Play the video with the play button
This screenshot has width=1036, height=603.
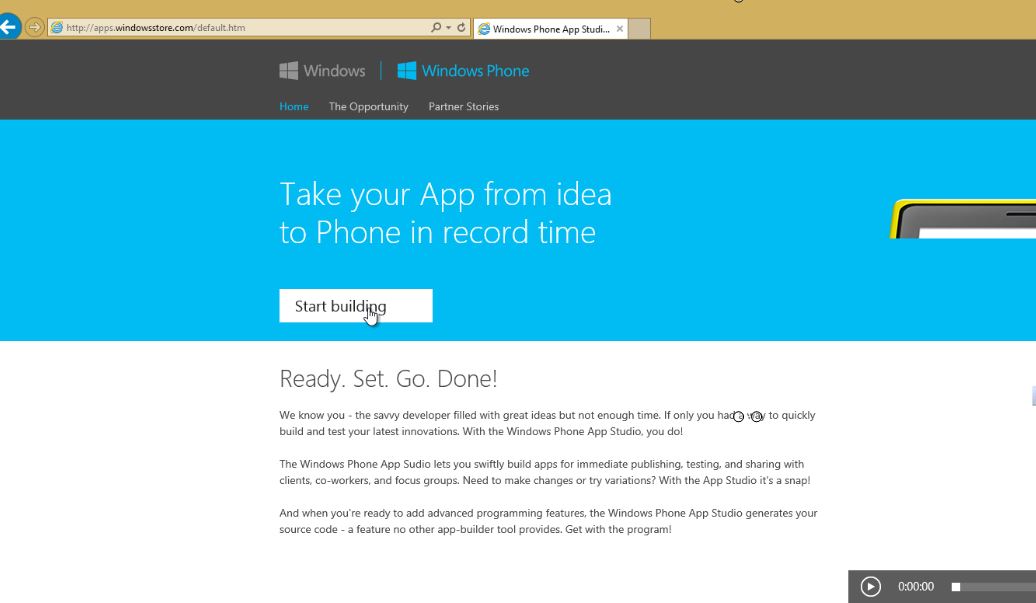tap(871, 586)
